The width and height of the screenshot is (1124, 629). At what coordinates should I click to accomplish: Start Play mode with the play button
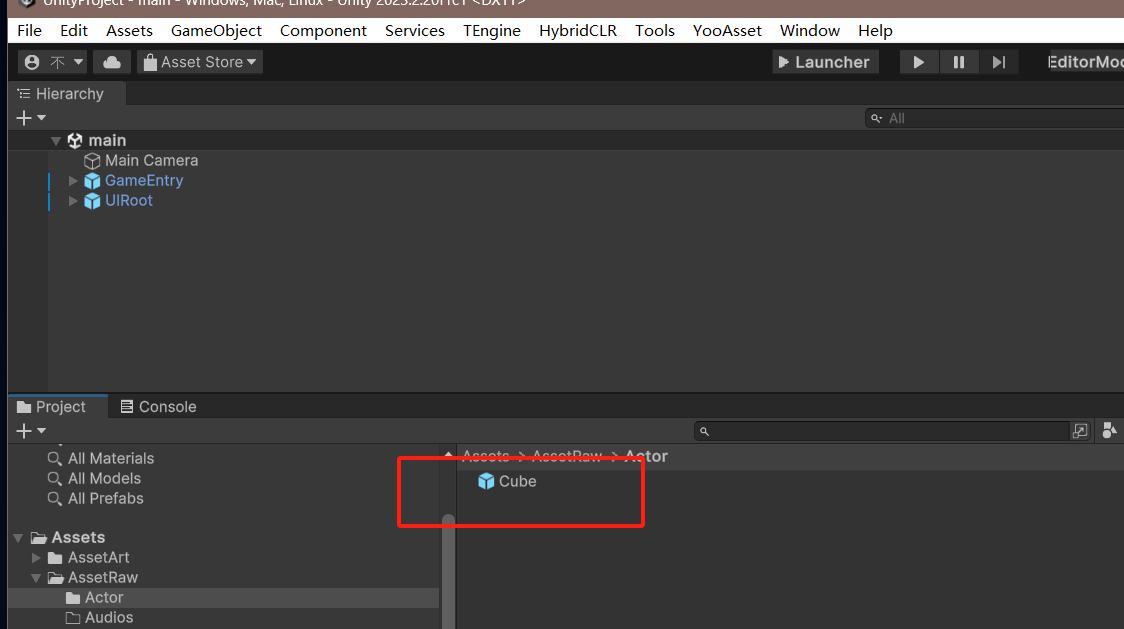coord(918,62)
